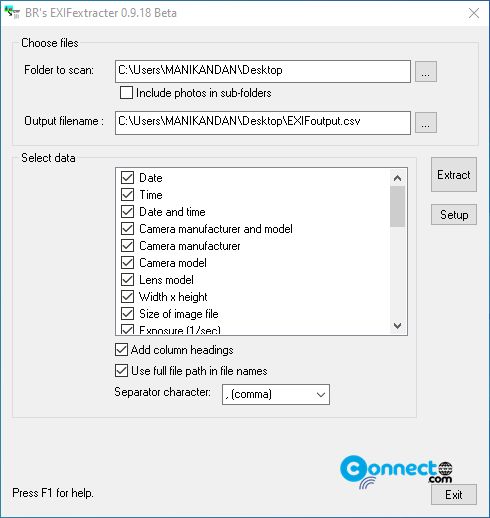Open the Setup dialog

coord(454,215)
